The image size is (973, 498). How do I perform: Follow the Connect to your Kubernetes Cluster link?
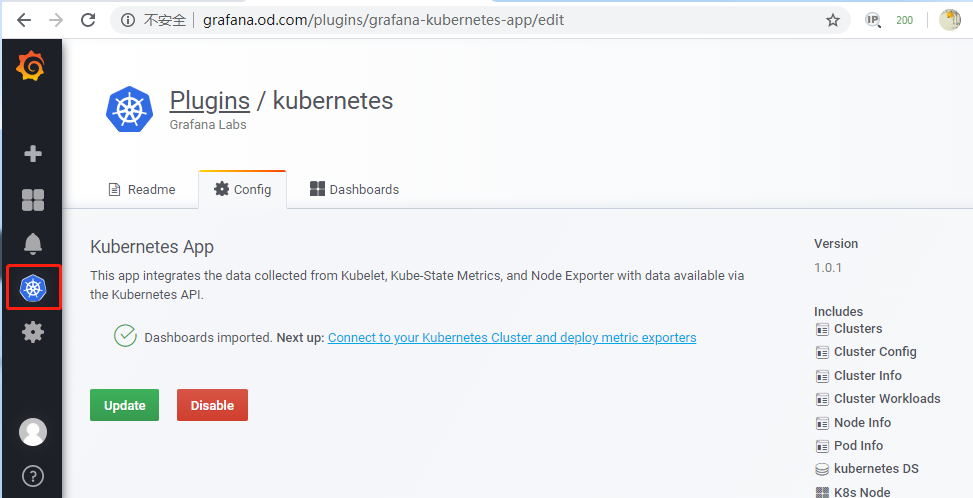[512, 337]
